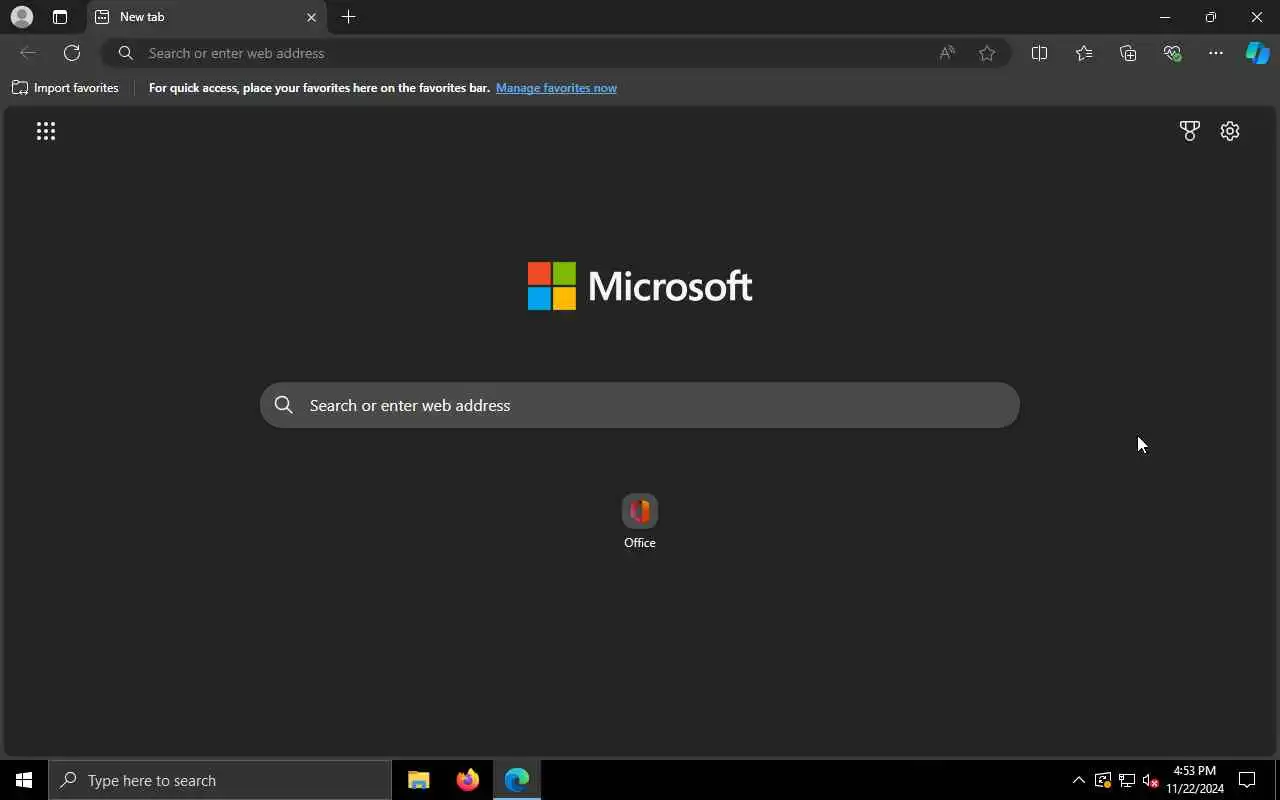Open a new tab with the plus button
Screen dimensions: 1280x800
tap(348, 17)
